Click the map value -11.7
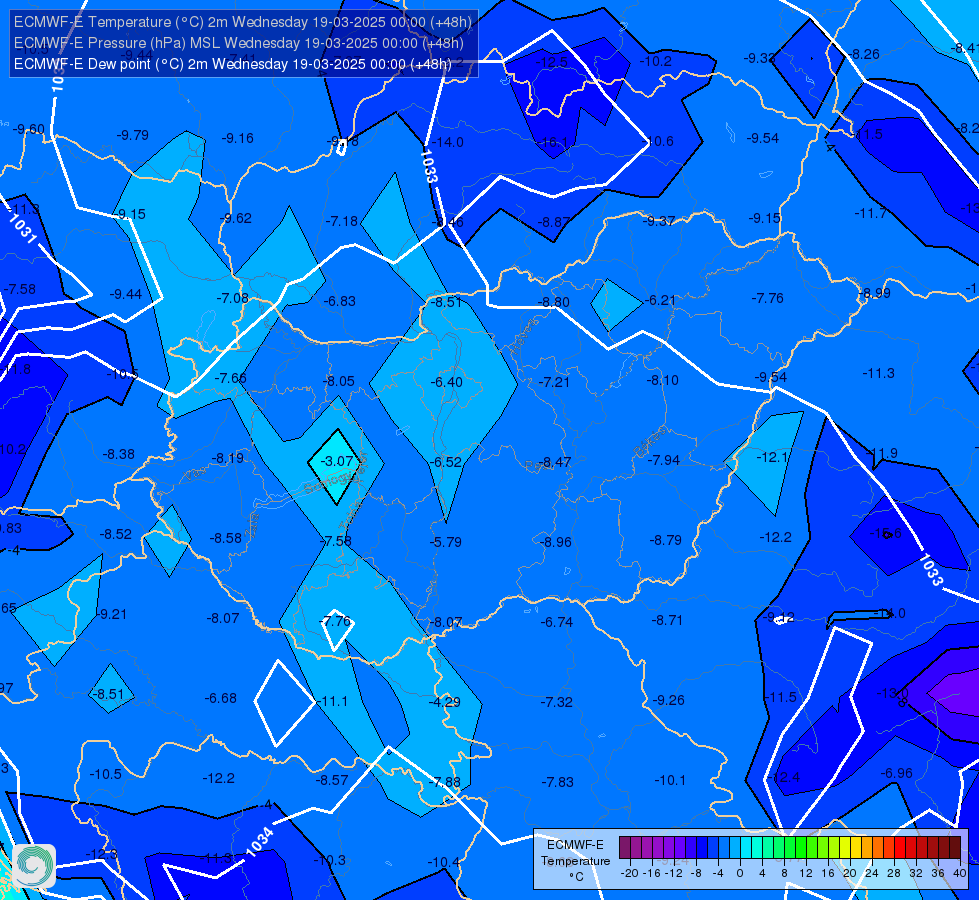979x900 pixels. (x=870, y=214)
